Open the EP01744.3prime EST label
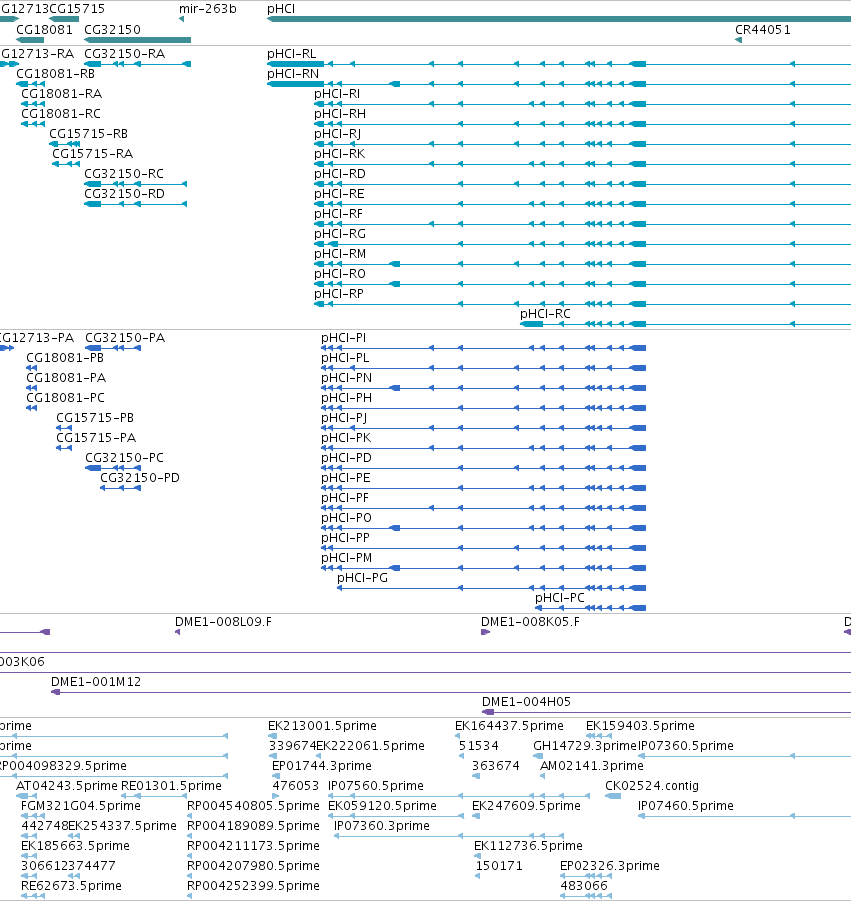The width and height of the screenshot is (851, 901). 322,766
